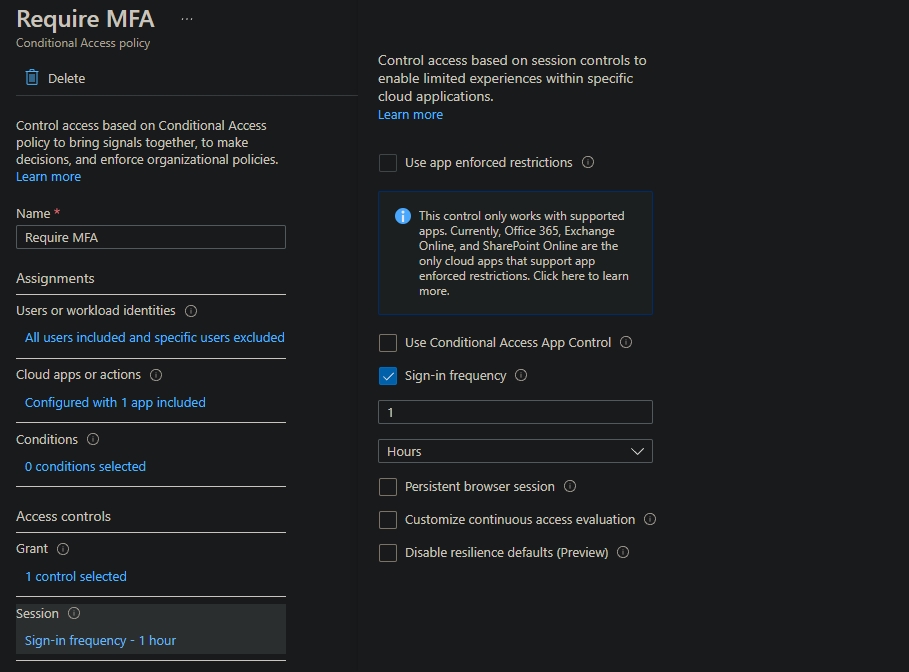Open 0 conditions selected link

click(x=85, y=466)
